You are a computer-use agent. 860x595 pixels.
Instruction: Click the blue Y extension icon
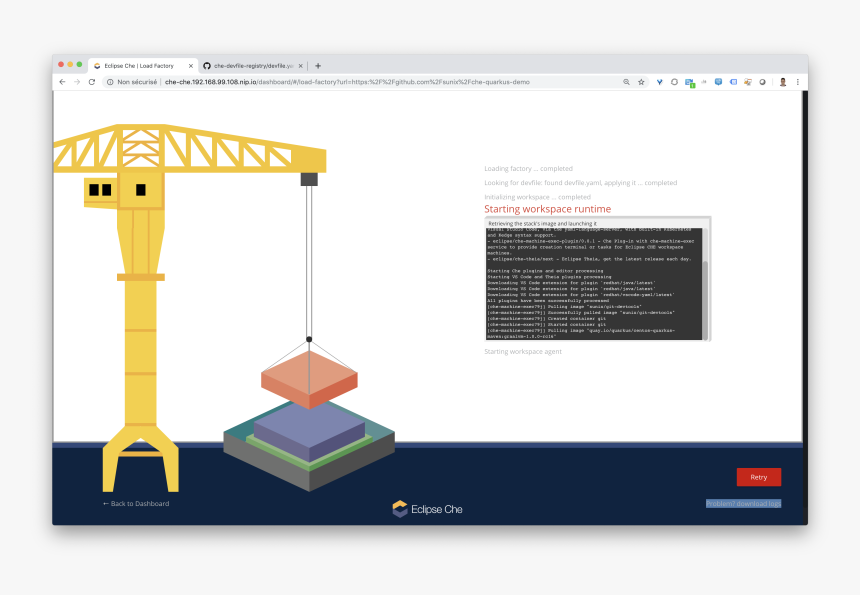click(x=659, y=82)
